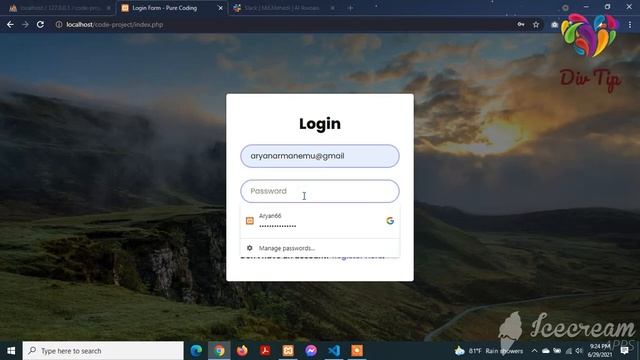Open Adobe Acrobat from the taskbar
This screenshot has height=360, width=640.
265,351
